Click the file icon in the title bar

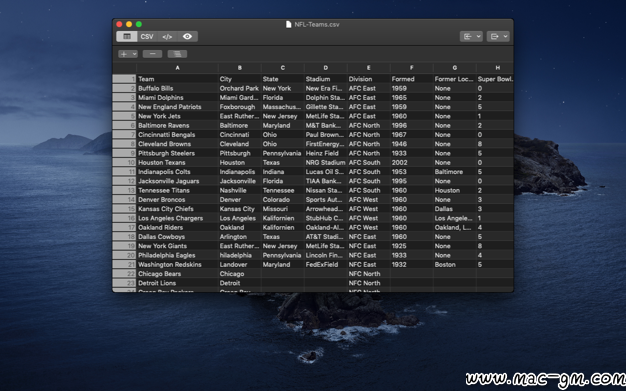pyautogui.click(x=289, y=24)
